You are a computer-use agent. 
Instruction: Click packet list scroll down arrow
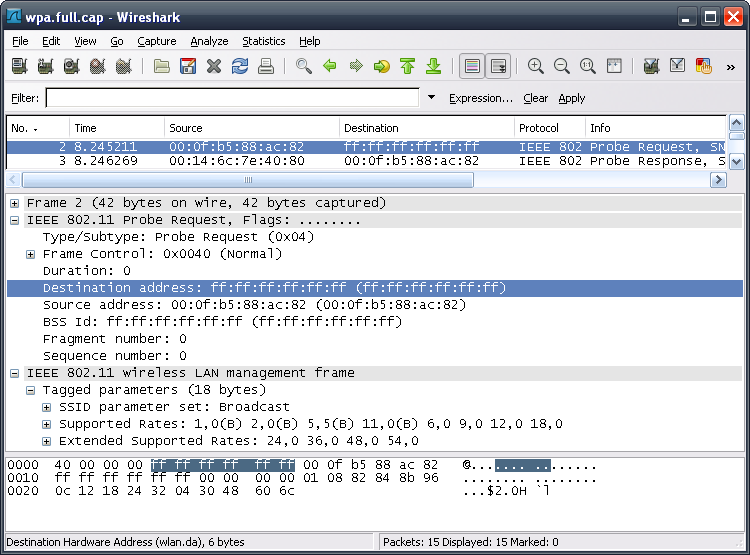(x=736, y=162)
